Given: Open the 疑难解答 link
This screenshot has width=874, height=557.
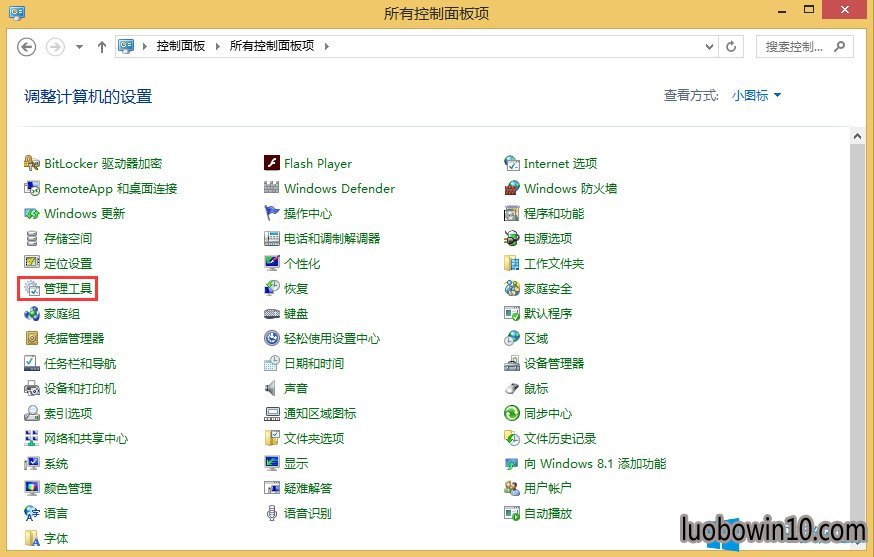Looking at the screenshot, I should click(308, 488).
